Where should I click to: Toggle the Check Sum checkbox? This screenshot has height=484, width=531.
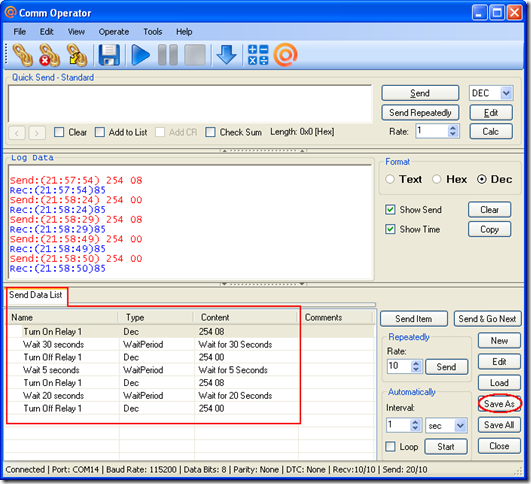210,132
